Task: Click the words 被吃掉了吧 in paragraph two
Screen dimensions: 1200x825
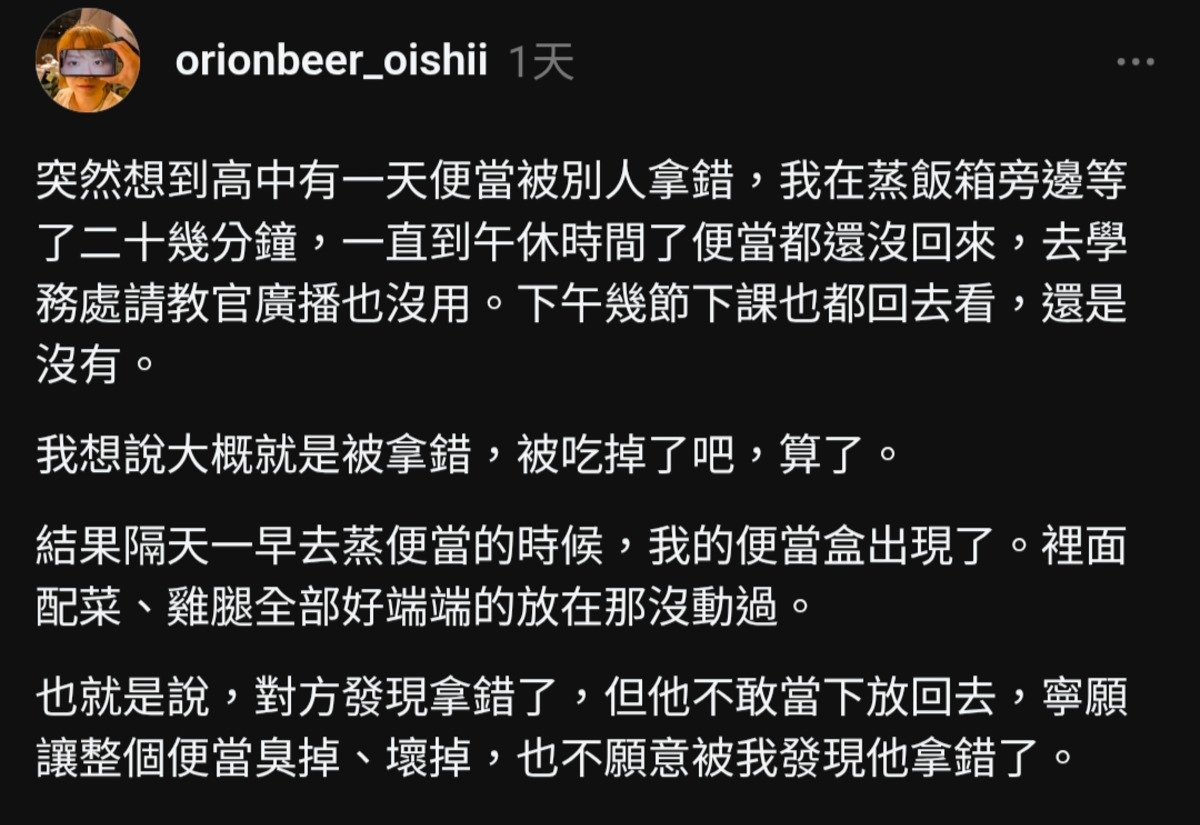Action: pyautogui.click(x=627, y=458)
